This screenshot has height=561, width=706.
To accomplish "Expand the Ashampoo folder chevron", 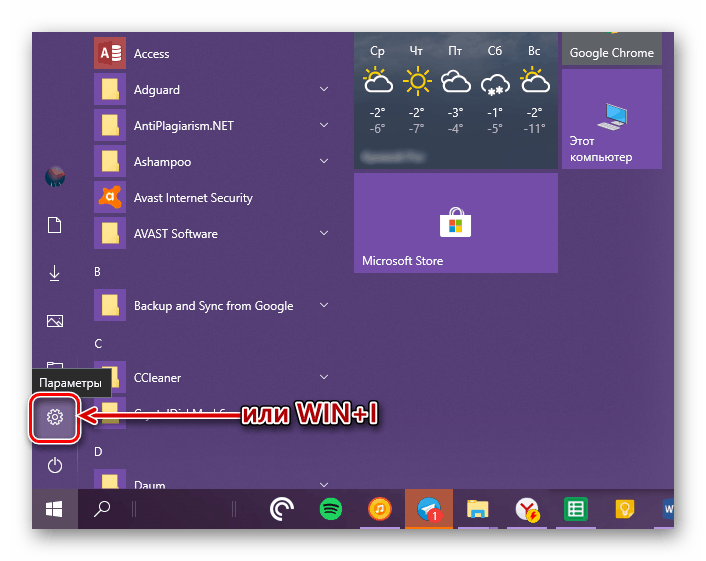I will (324, 161).
